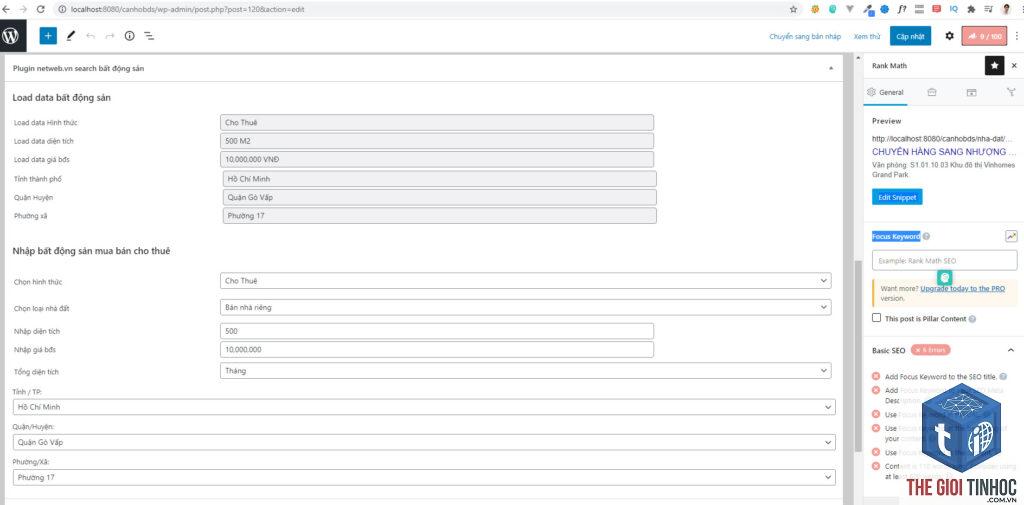
Task: Click the Rank Math star pin icon
Action: tap(994, 65)
